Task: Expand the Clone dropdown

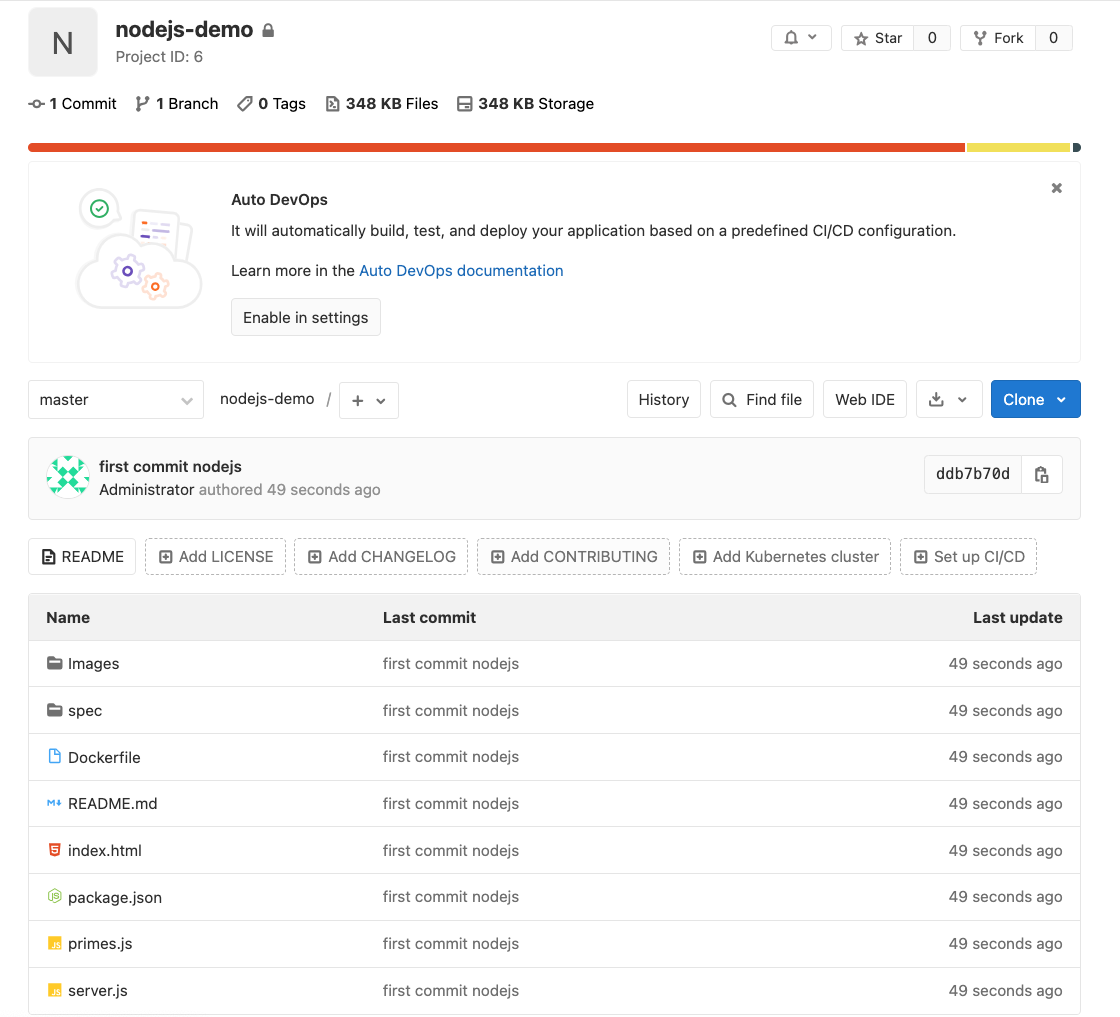Action: pos(1036,399)
